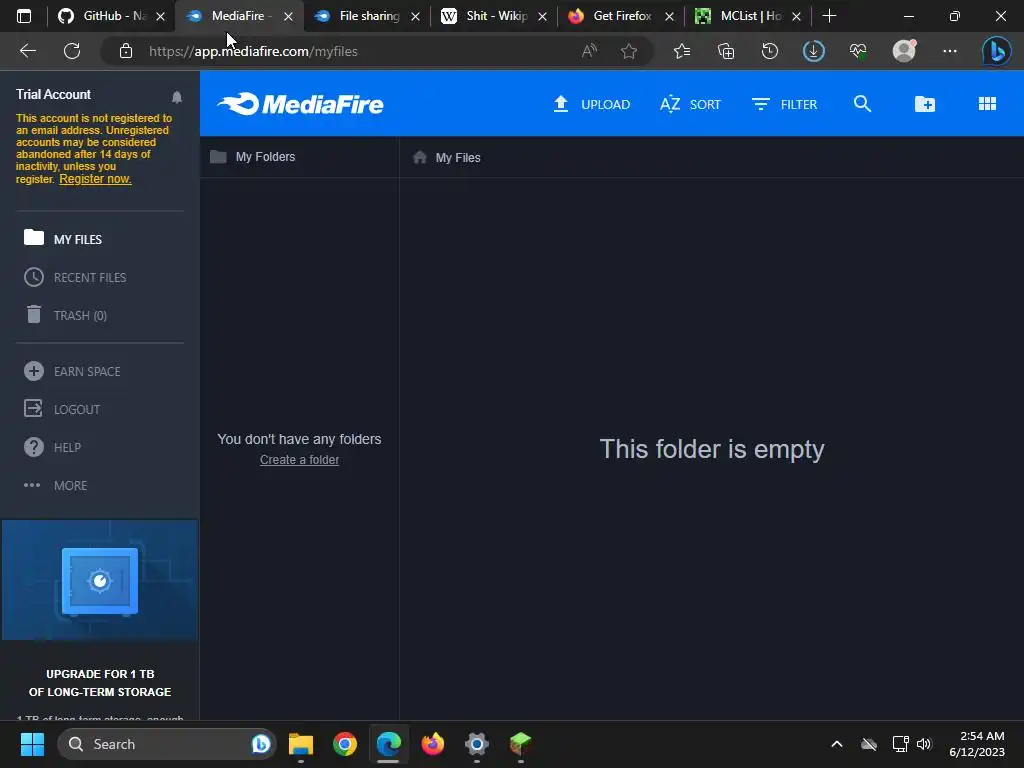Switch to grid view icon
The height and width of the screenshot is (768, 1024).
(987, 104)
